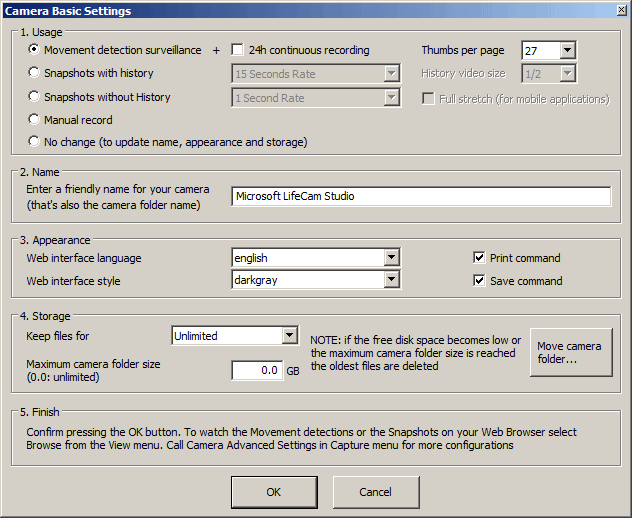The height and width of the screenshot is (518, 632).
Task: Choose Snapshots without History radio button
Action: point(35,97)
